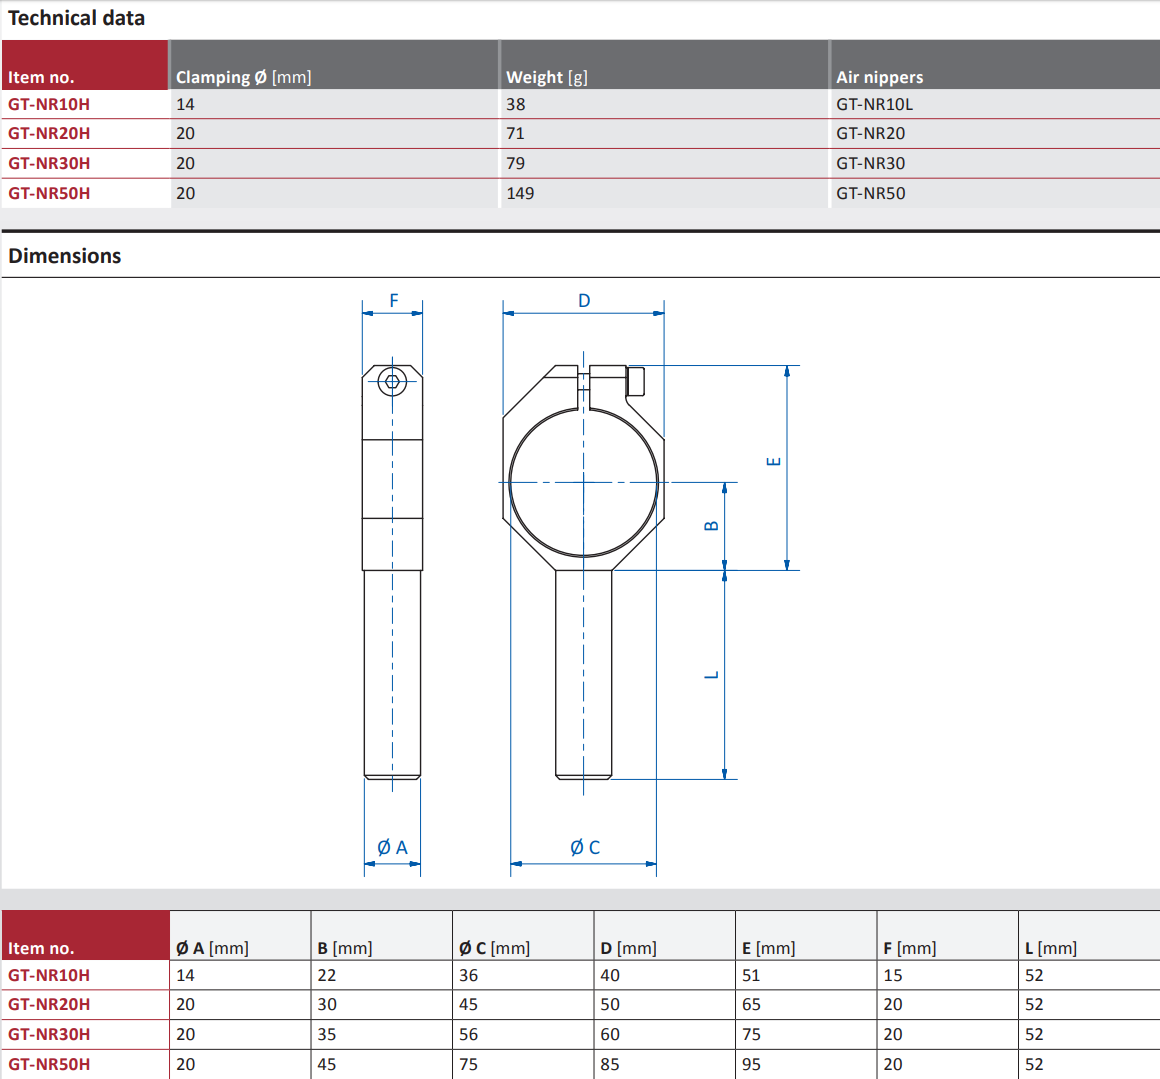Click F value 15 for GT-NR10H
Image resolution: width=1160 pixels, height=1079 pixels.
point(893,975)
